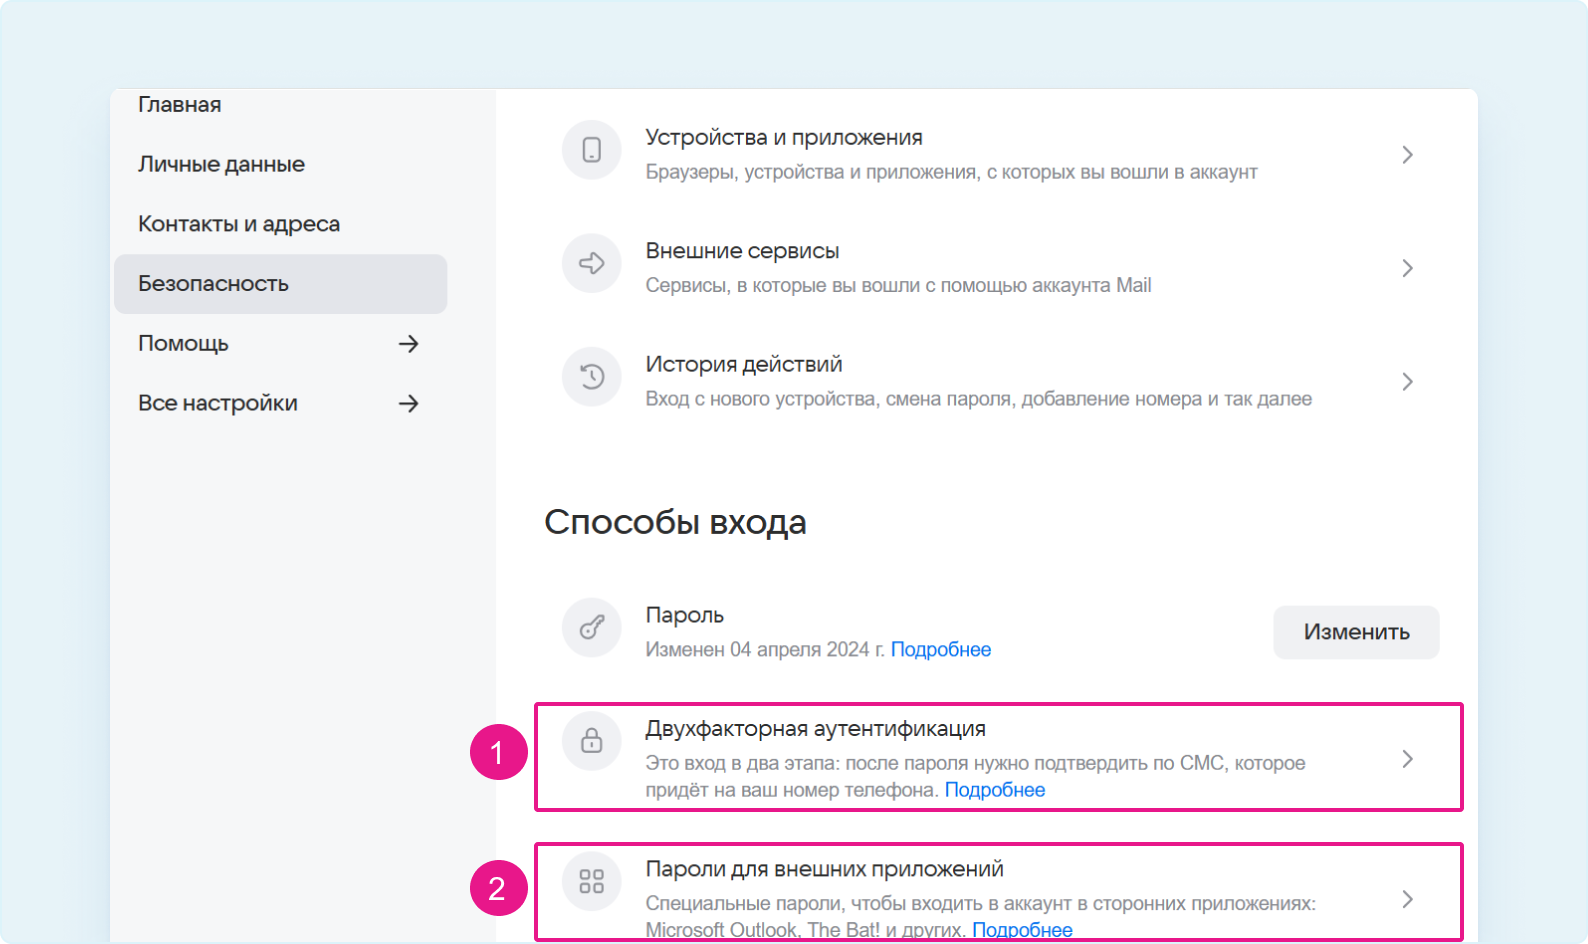Open Пароли для внешних приложений via its chevron
Viewport: 1588px width, 944px height.
click(1407, 899)
